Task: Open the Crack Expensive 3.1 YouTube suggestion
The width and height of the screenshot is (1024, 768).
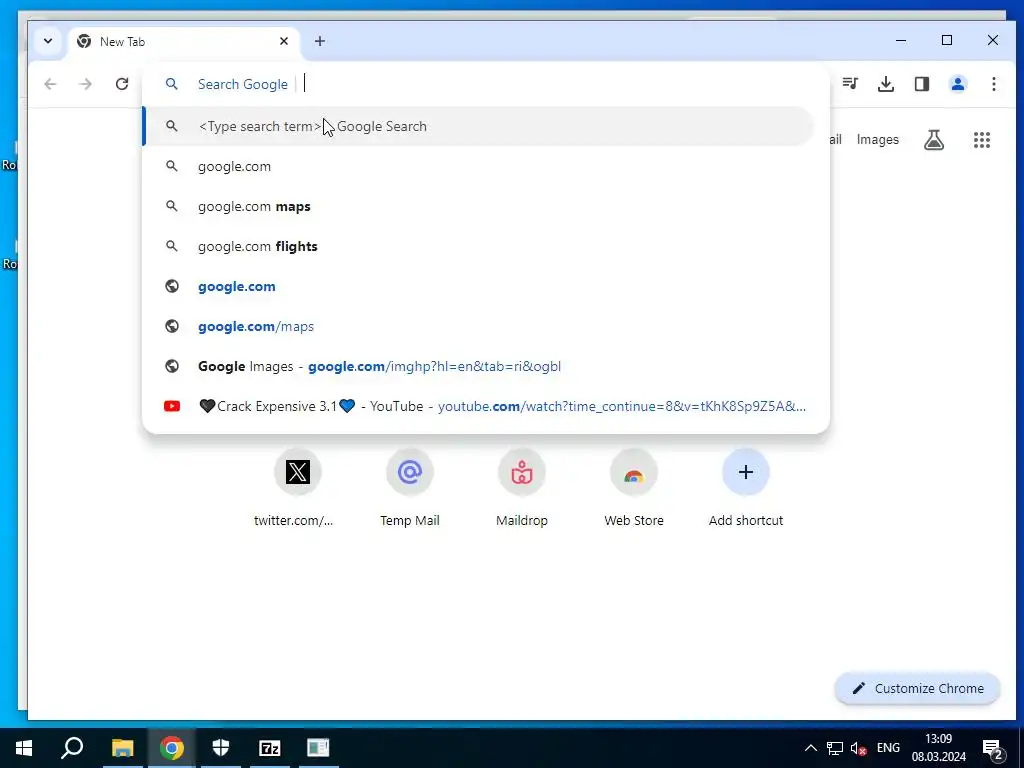Action: point(478,406)
